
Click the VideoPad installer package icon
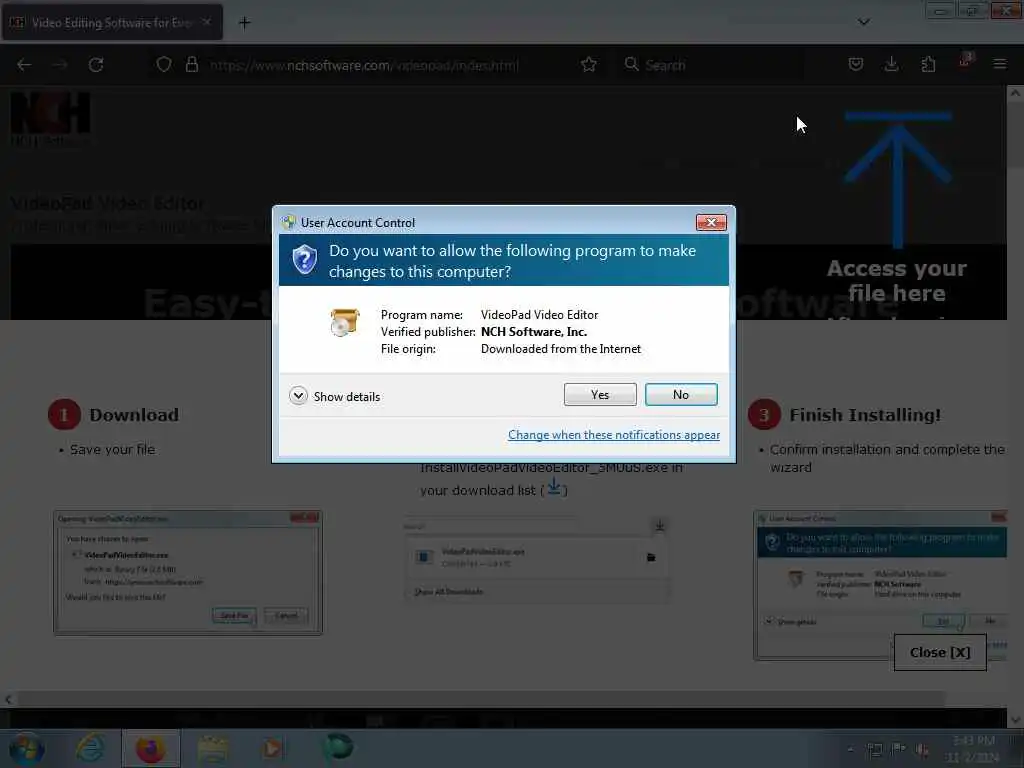point(344,323)
